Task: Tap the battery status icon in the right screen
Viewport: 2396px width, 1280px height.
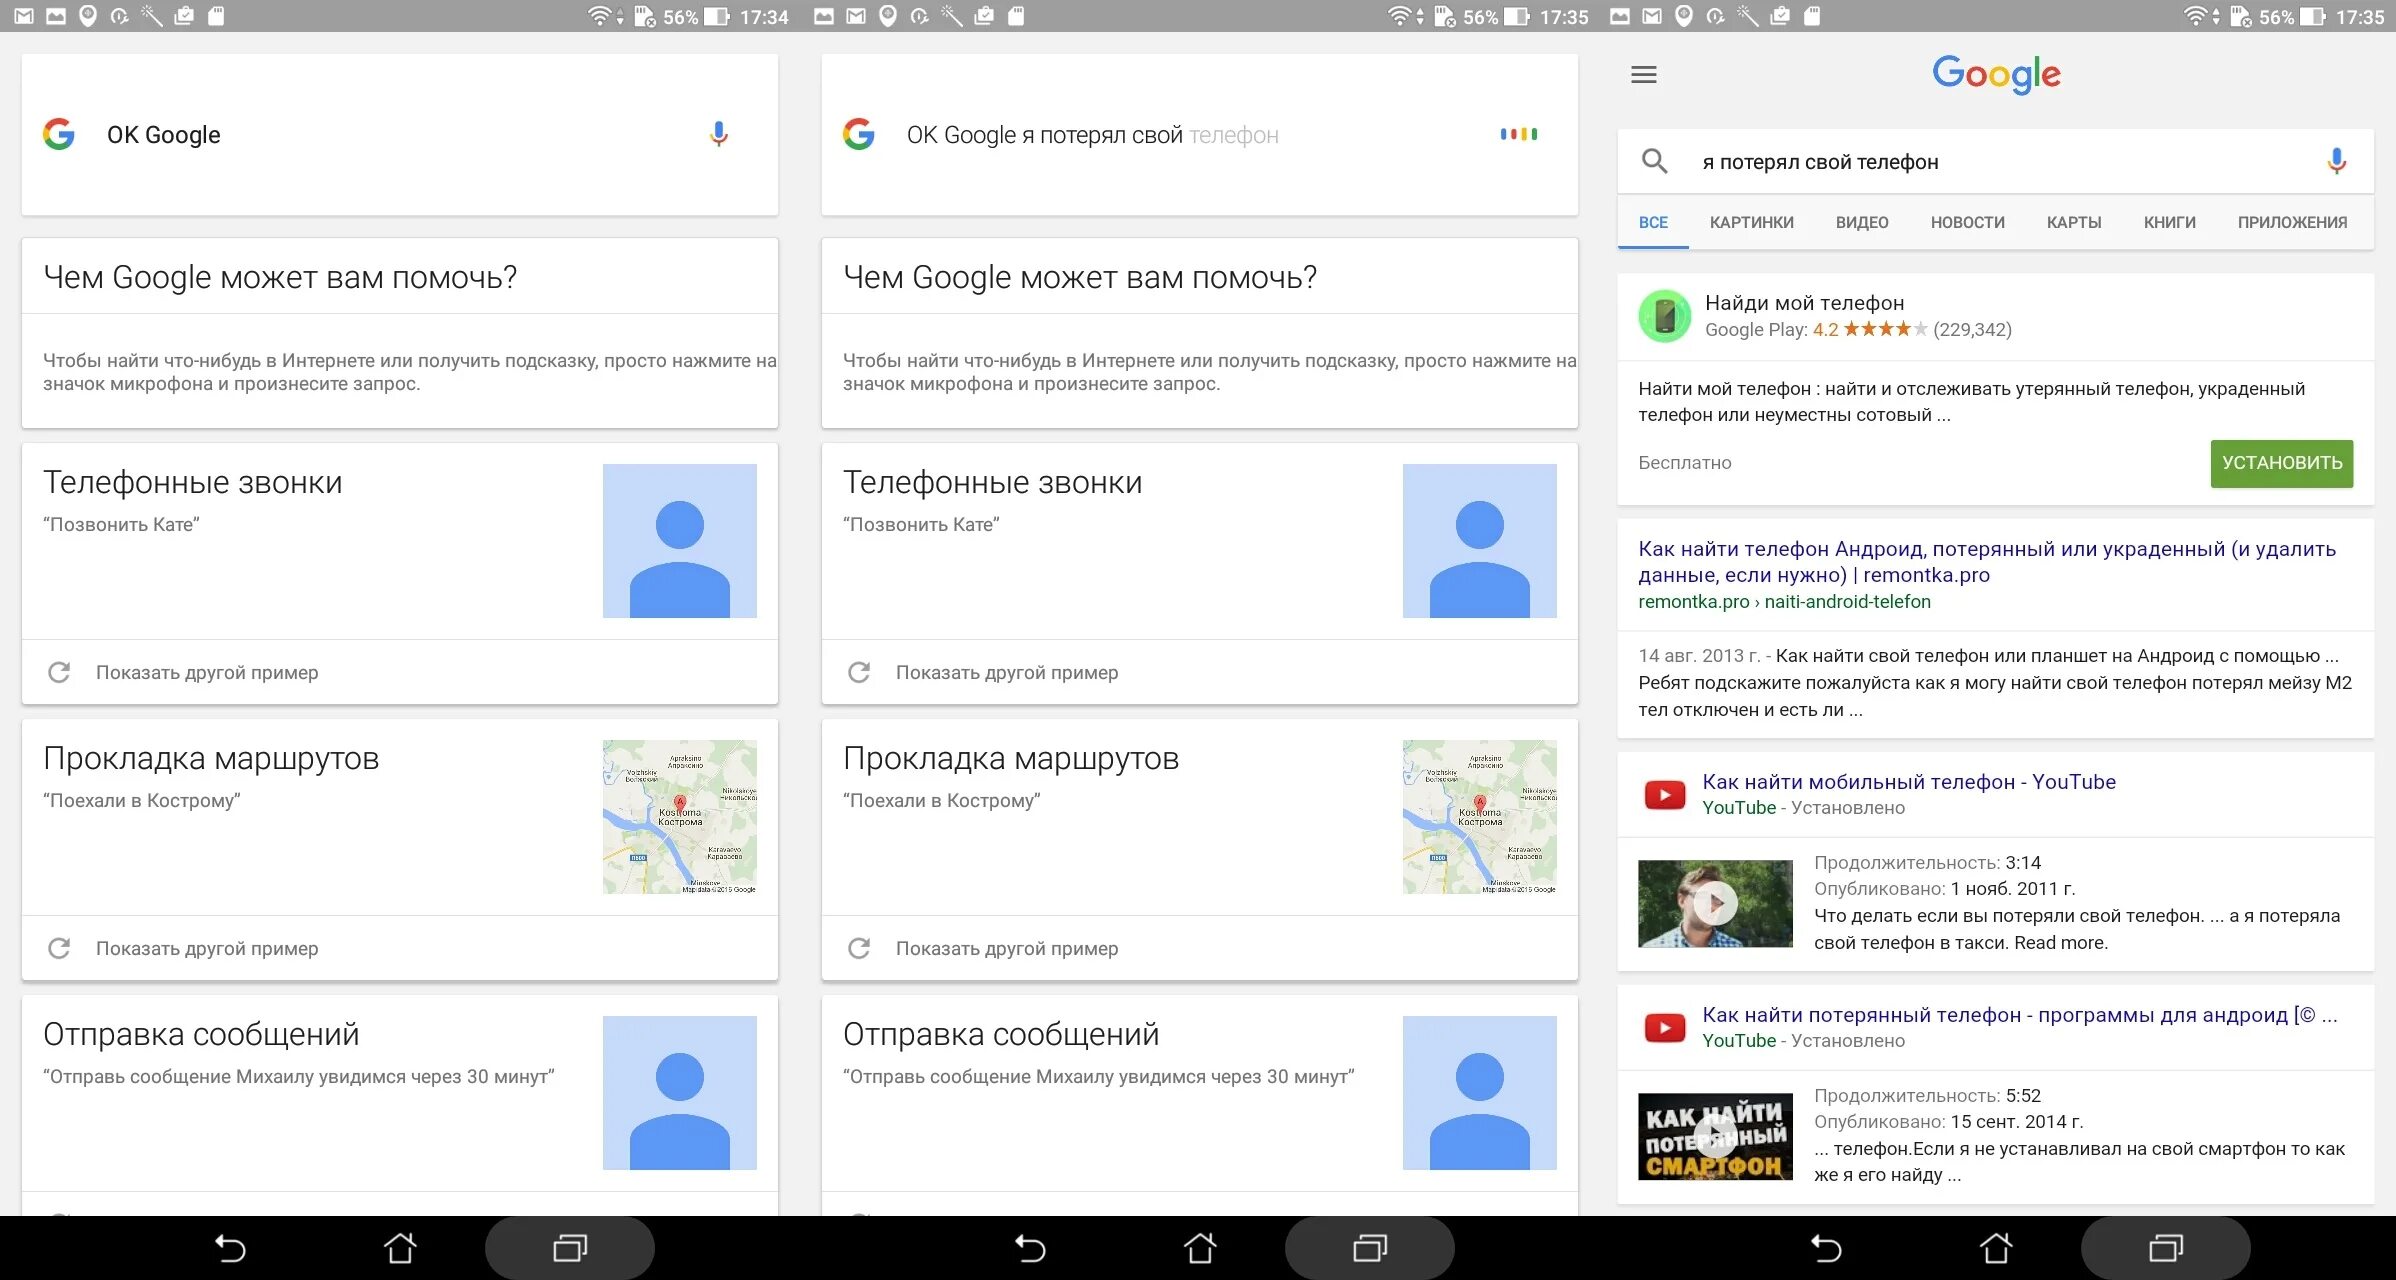Action: 2312,16
